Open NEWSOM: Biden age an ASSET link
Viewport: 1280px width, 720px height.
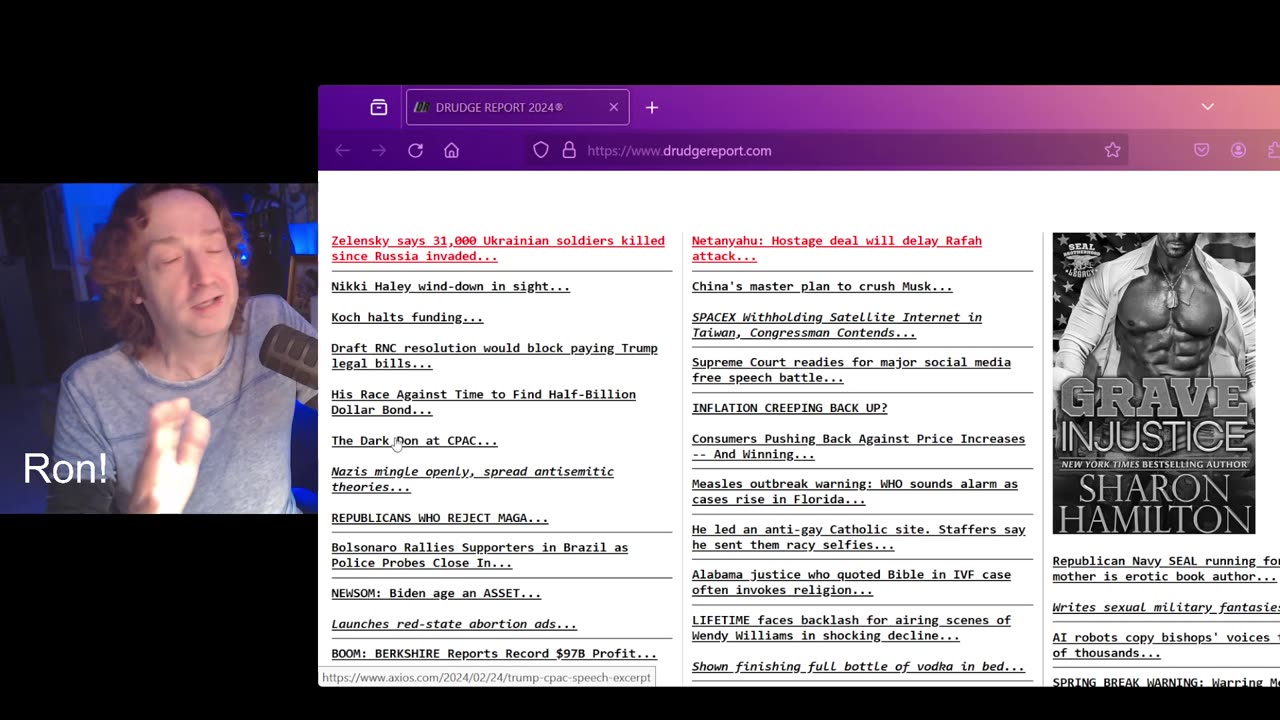436,593
